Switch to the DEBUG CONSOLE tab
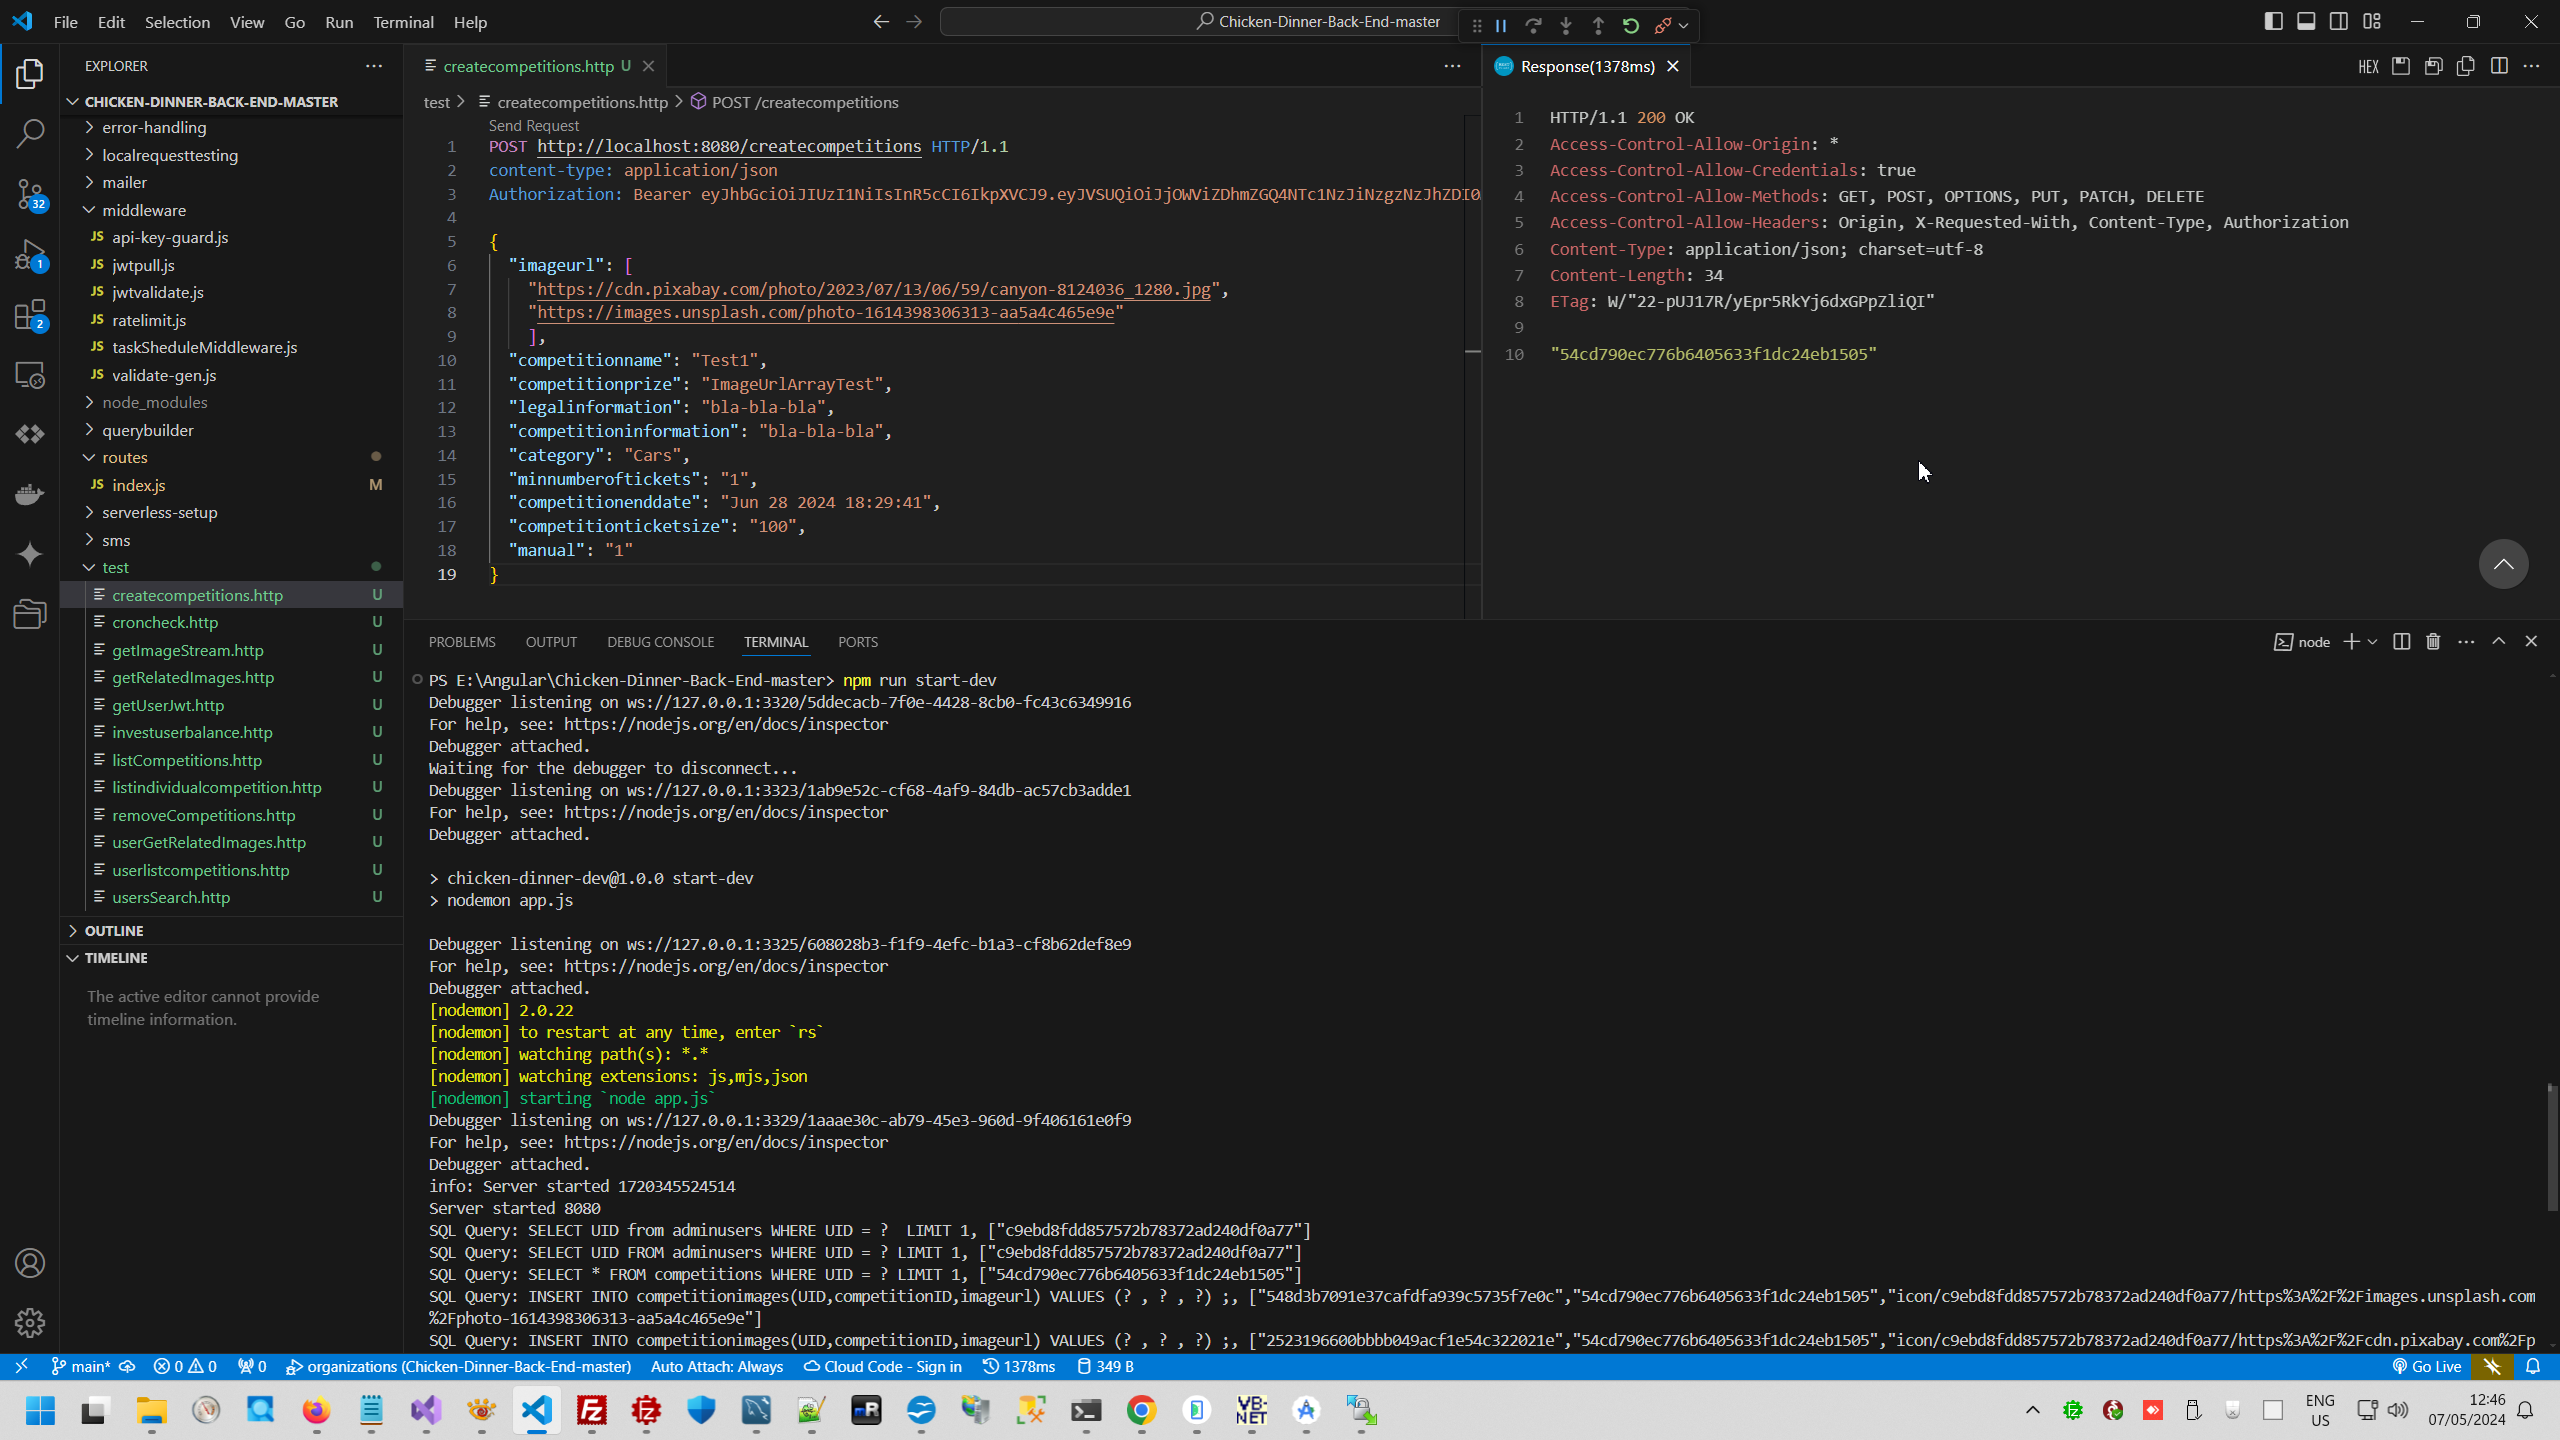Viewport: 2560px width, 1440px height. 660,642
